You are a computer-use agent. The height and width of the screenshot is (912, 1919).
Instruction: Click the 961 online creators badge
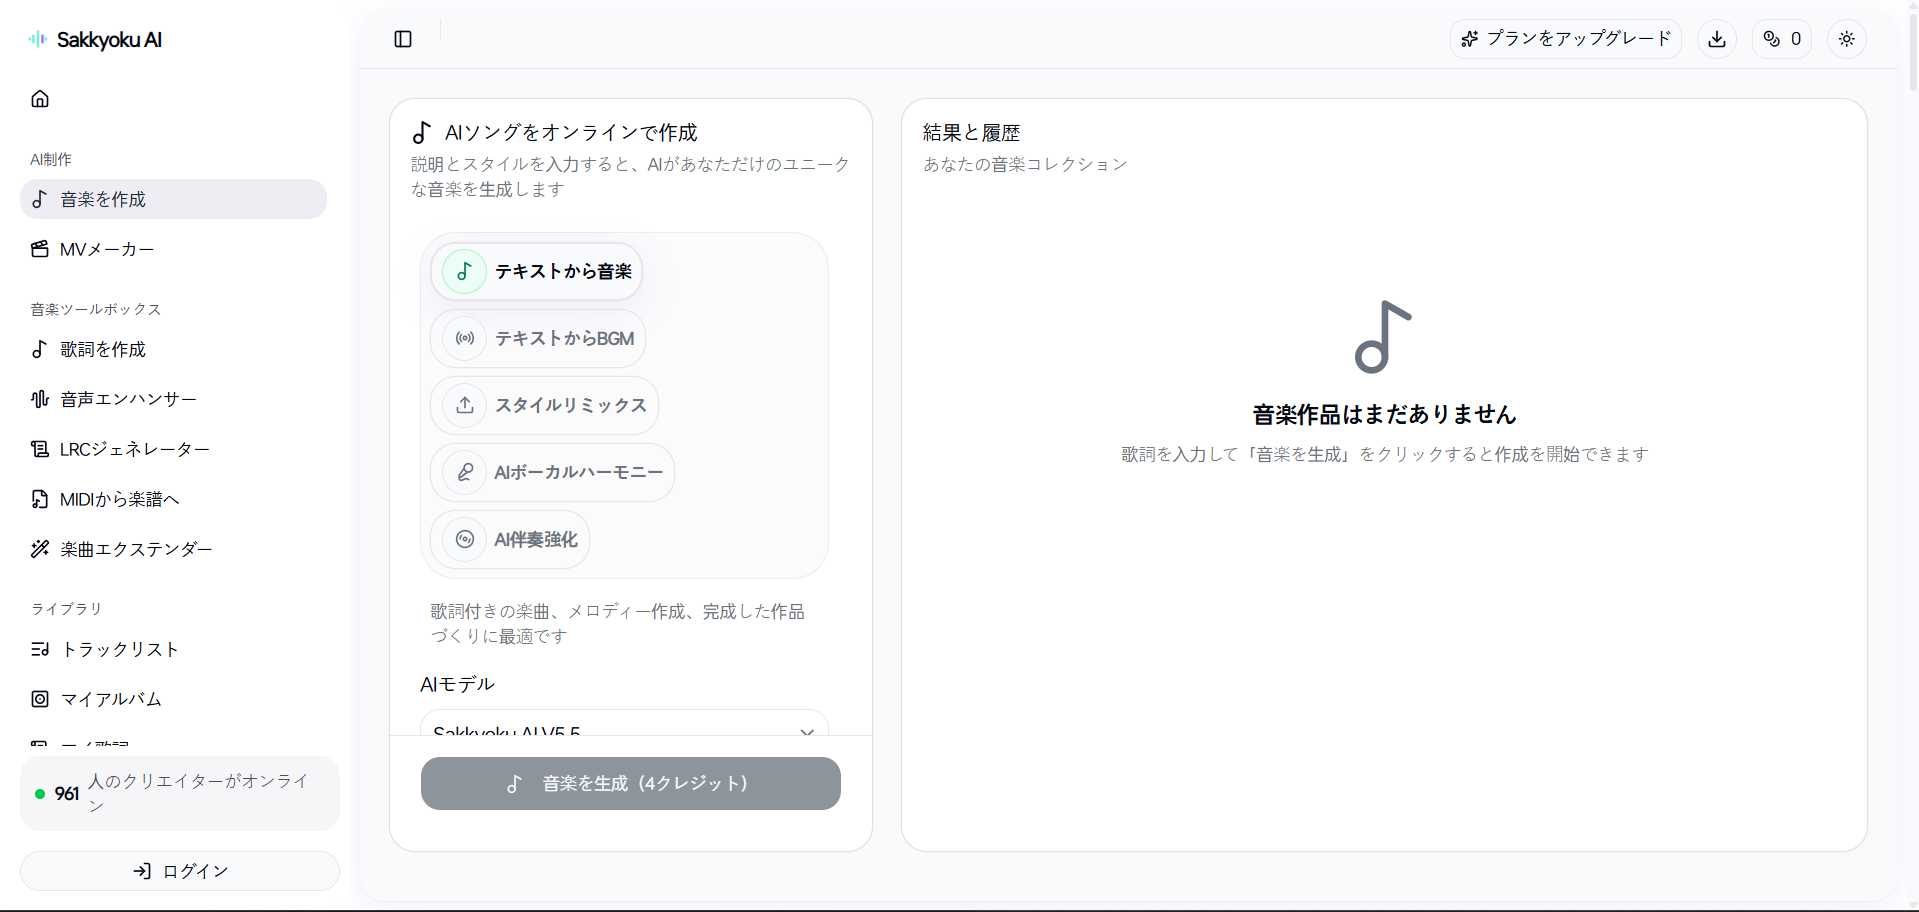coord(180,793)
